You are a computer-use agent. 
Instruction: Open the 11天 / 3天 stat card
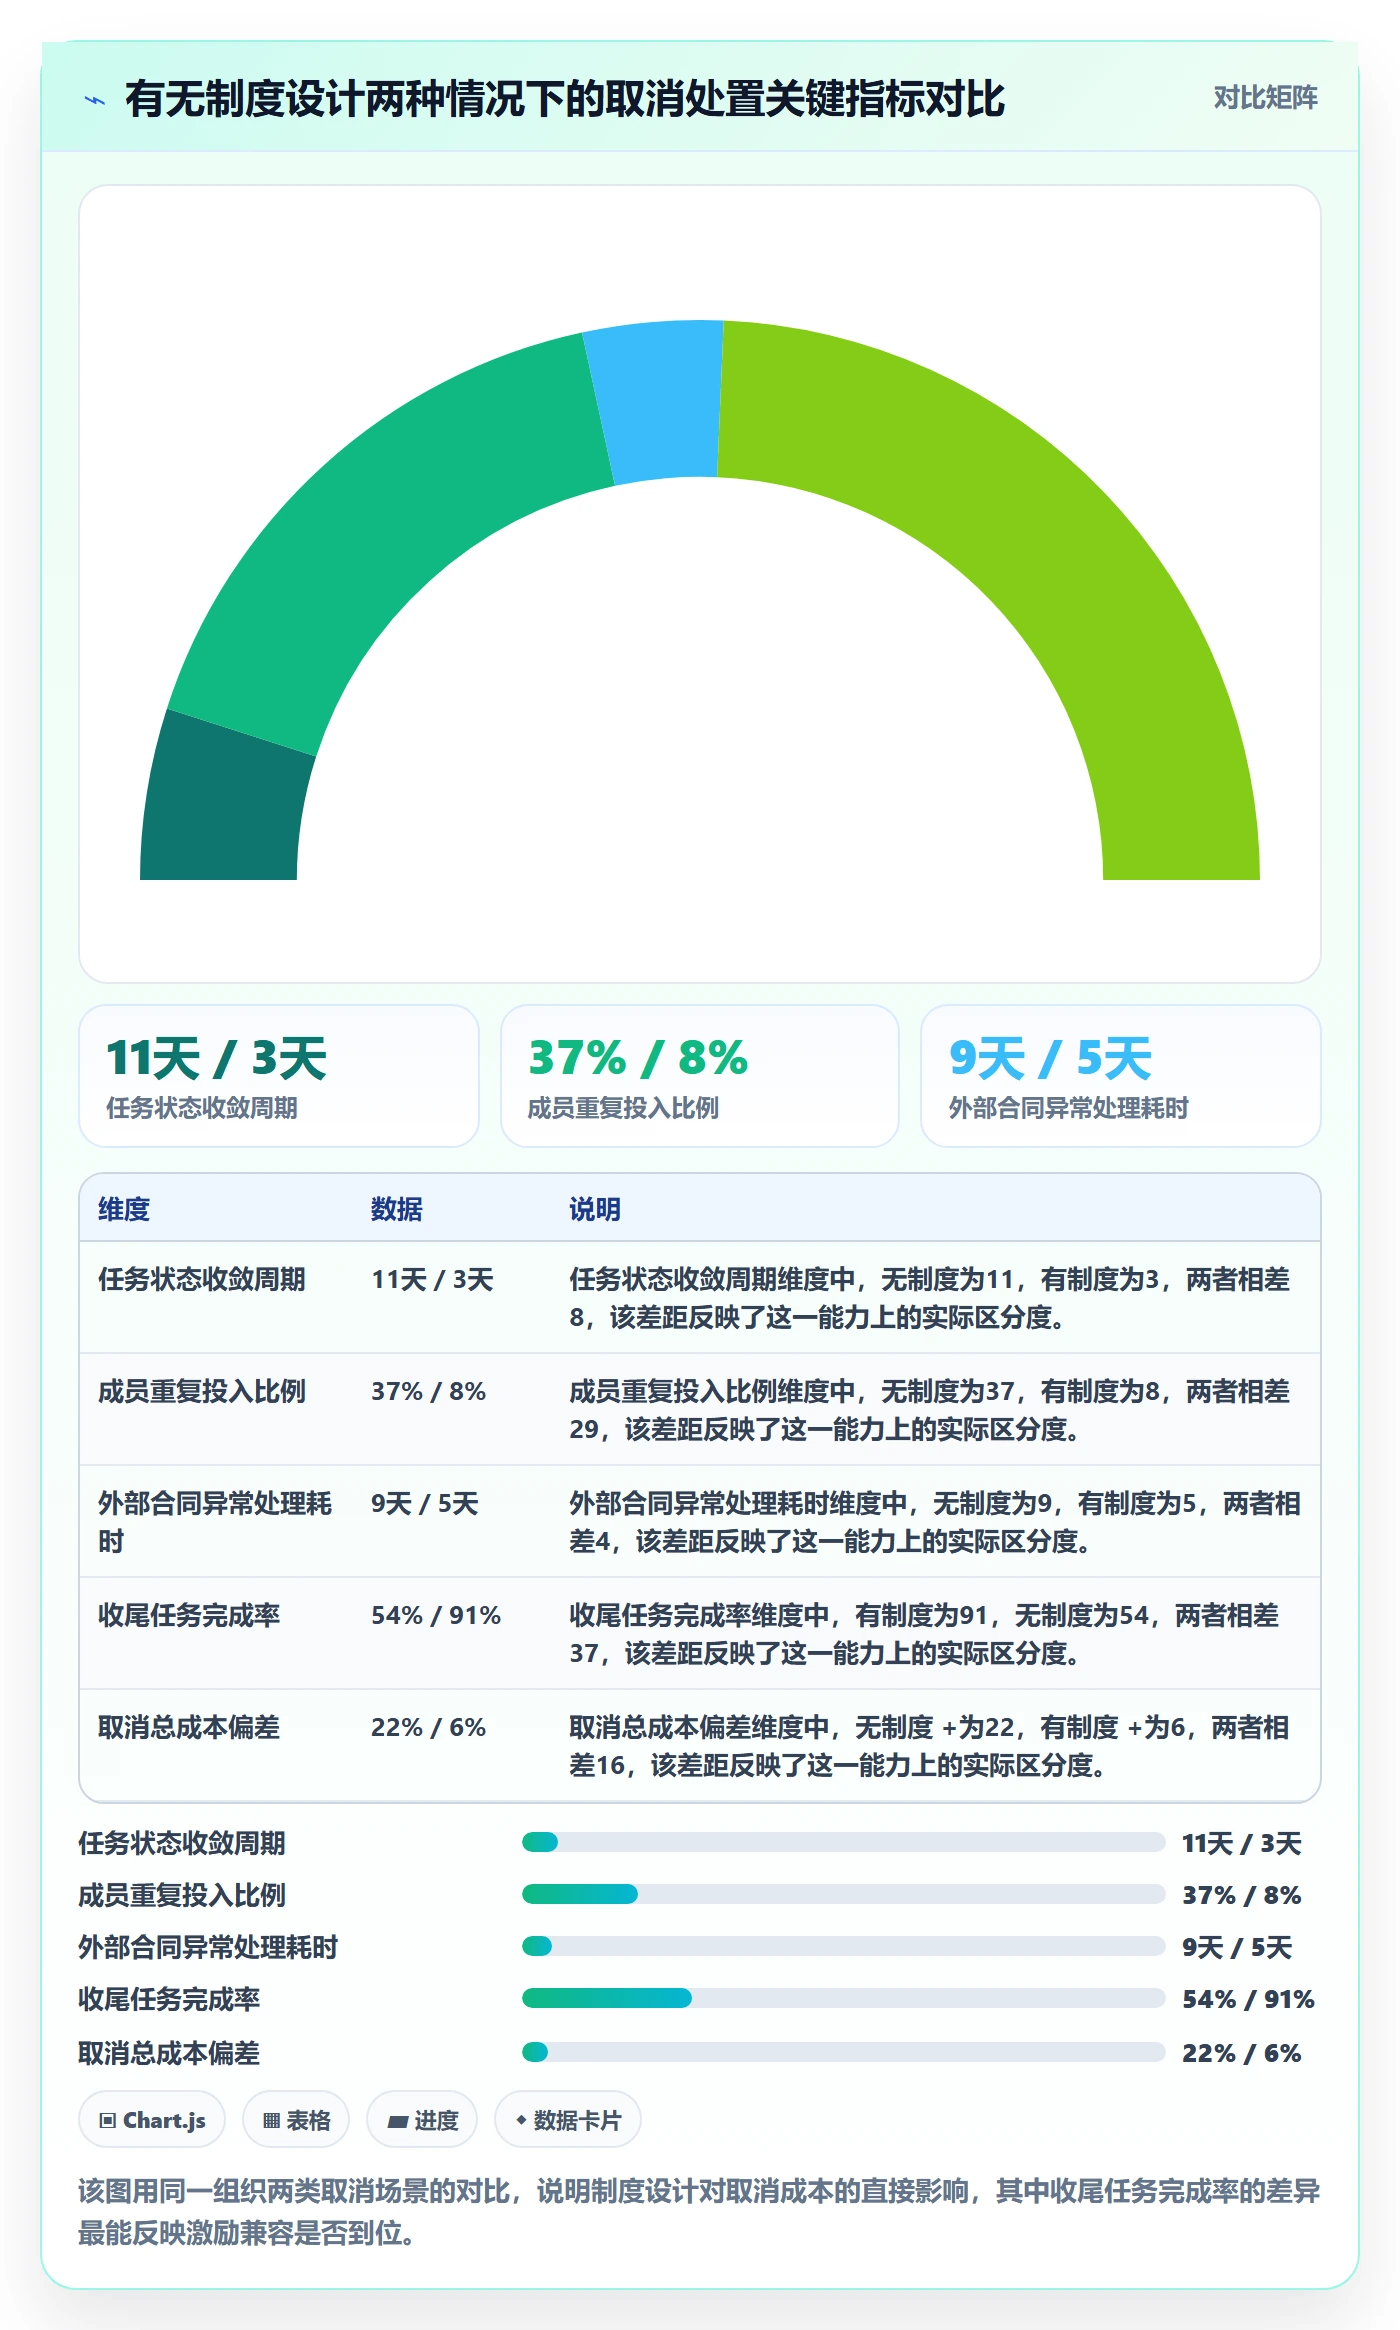coord(279,1076)
